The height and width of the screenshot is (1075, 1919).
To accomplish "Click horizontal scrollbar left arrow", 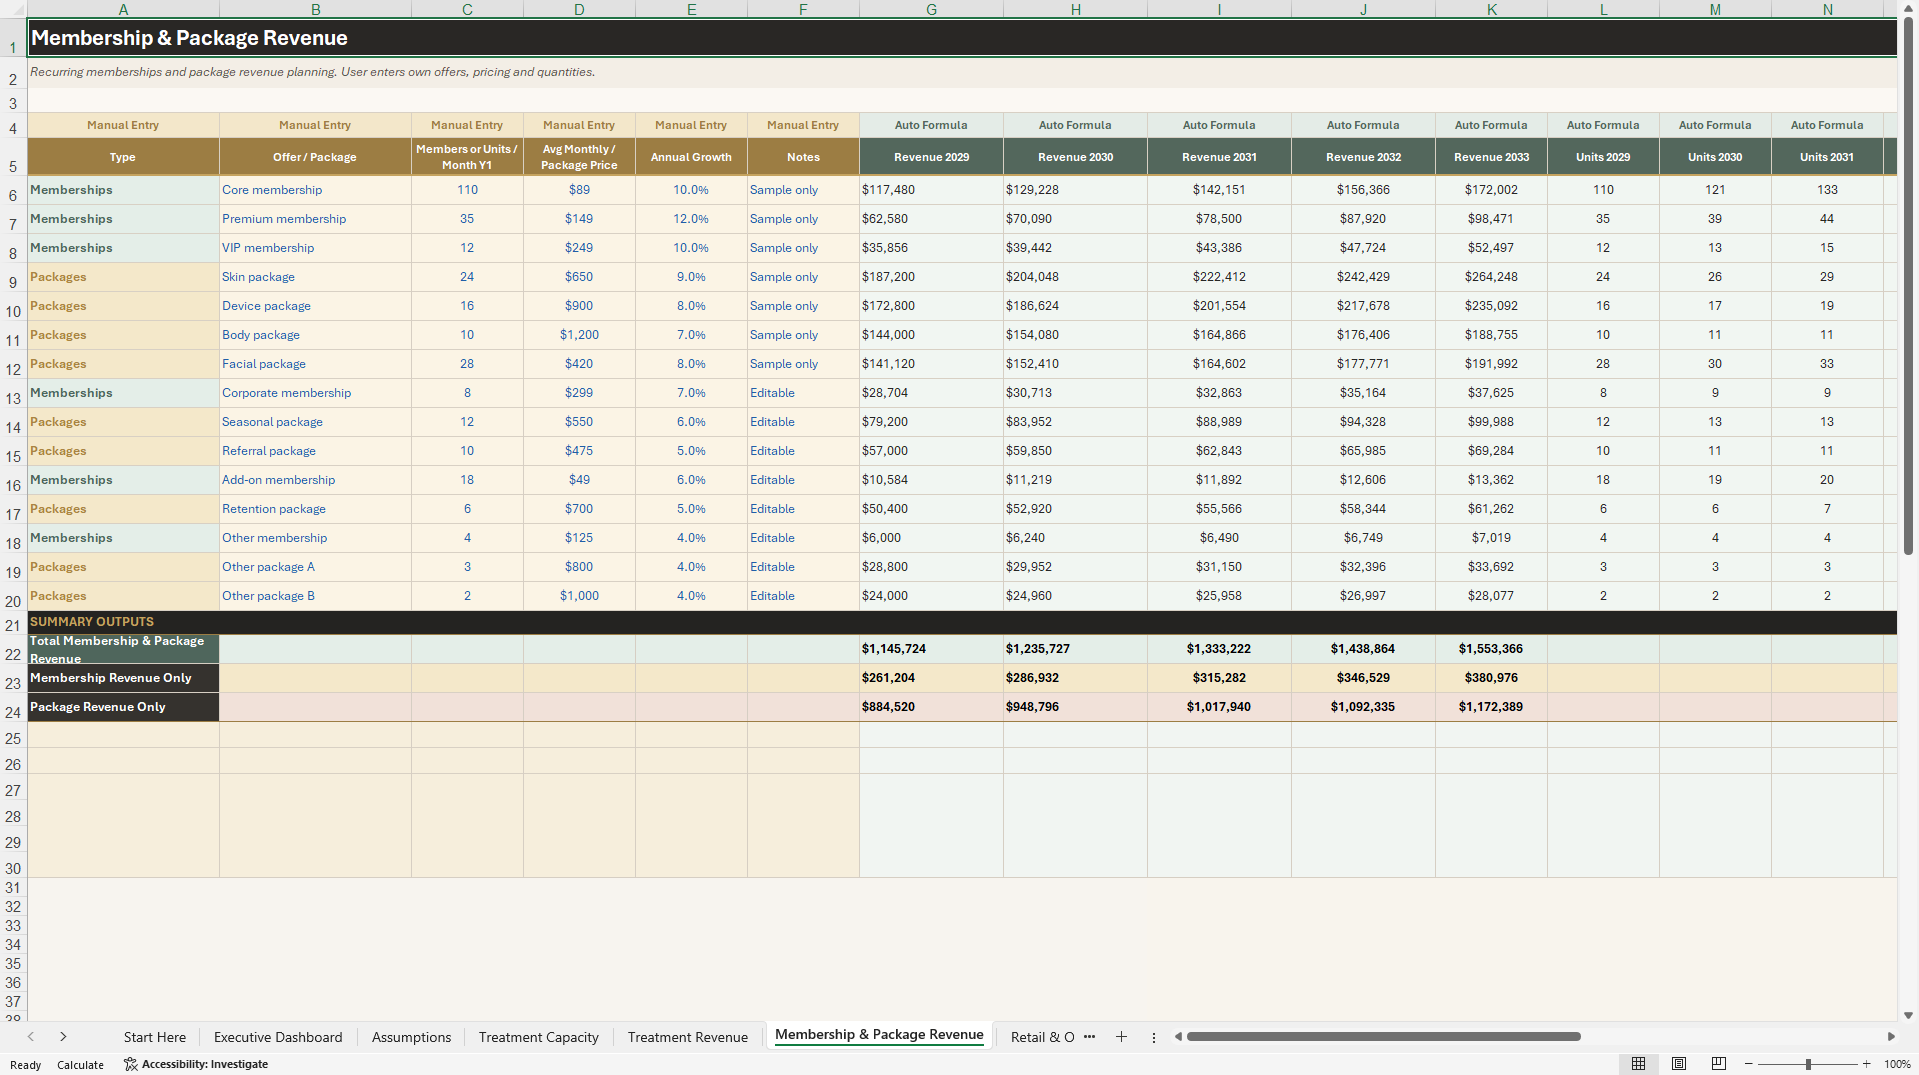I will [1178, 1037].
